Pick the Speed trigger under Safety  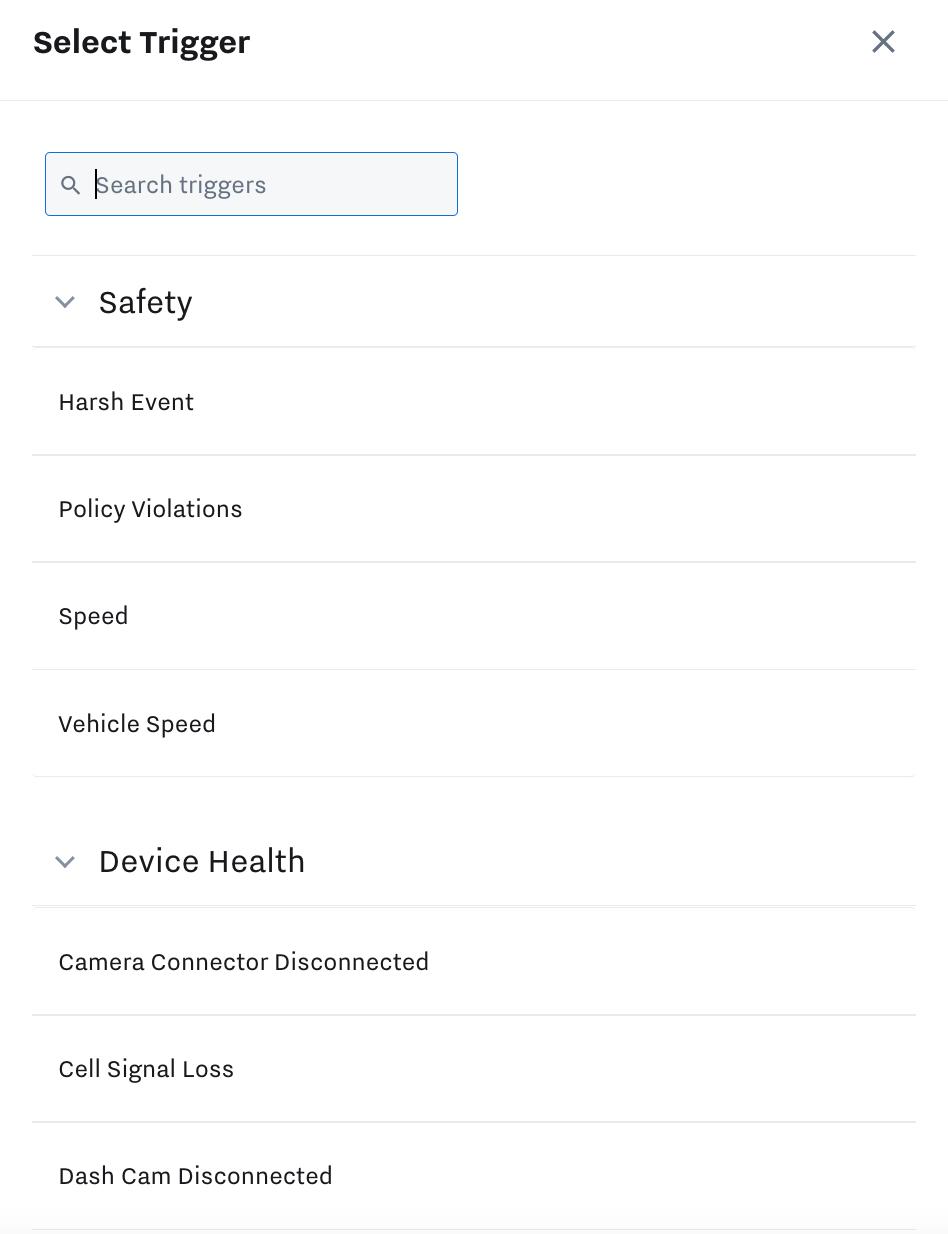tap(93, 616)
